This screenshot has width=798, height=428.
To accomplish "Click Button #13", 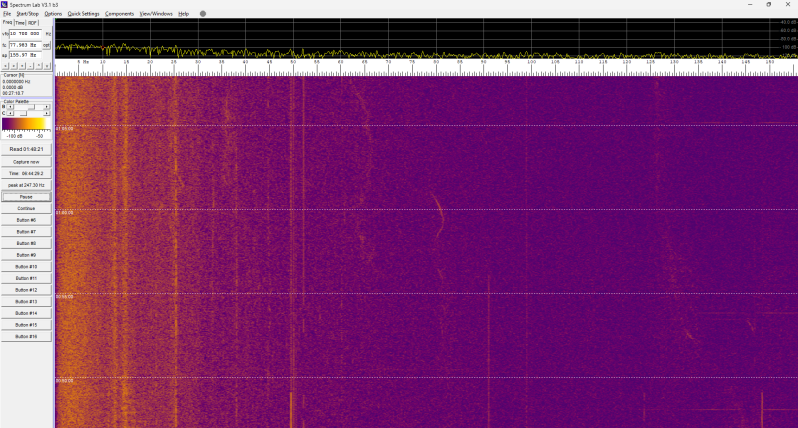I will (x=26, y=302).
